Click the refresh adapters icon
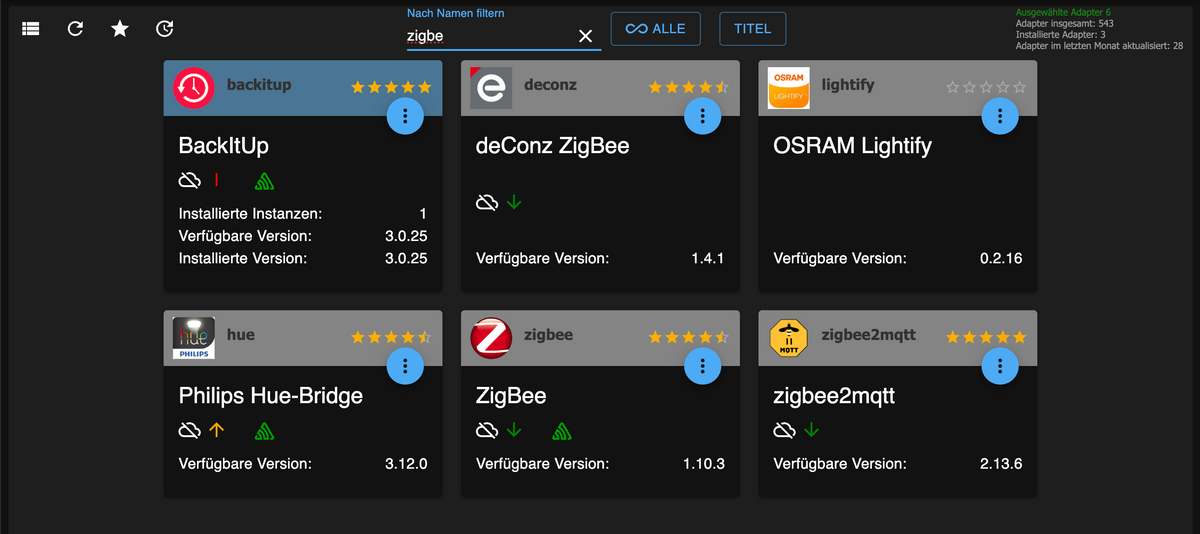The width and height of the screenshot is (1200, 534). tap(75, 29)
